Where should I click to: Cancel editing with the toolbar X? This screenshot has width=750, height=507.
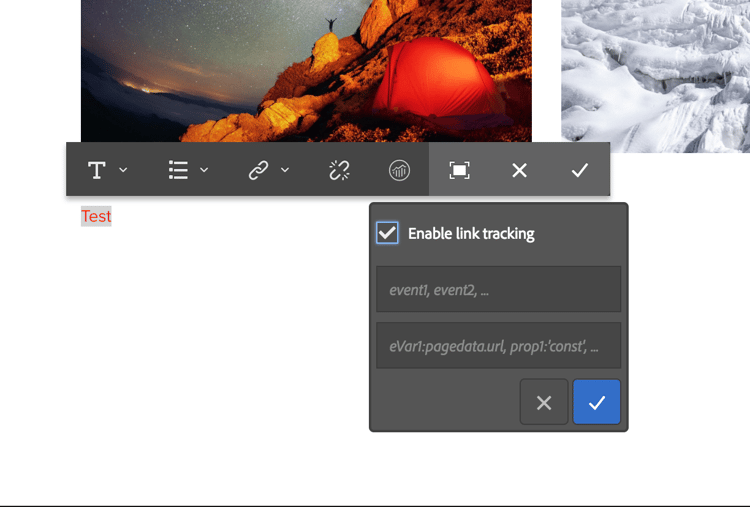[519, 170]
